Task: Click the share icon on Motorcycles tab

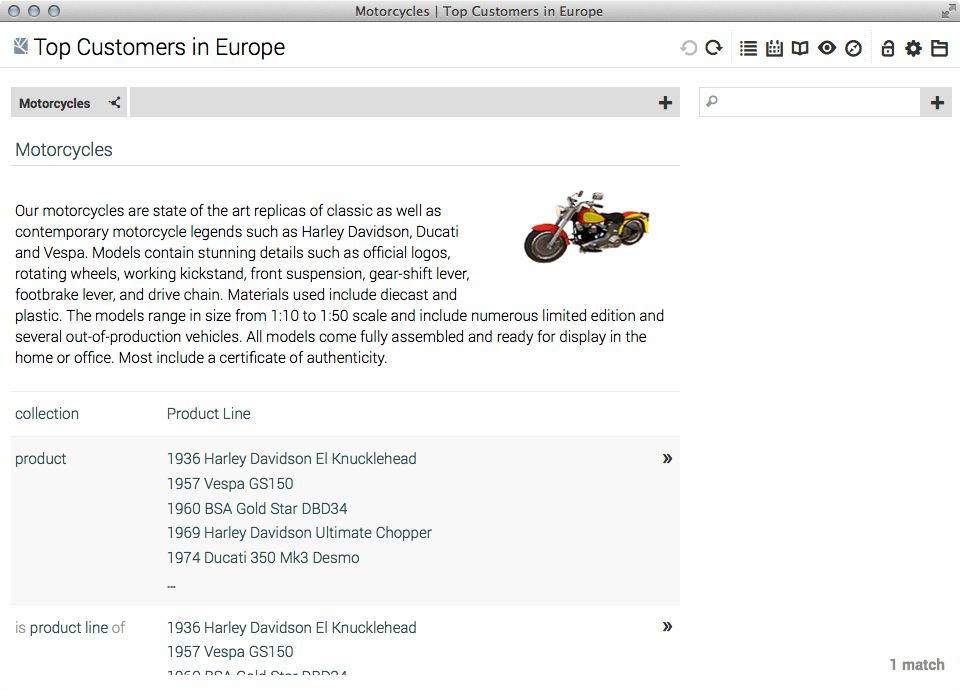Action: click(x=114, y=102)
